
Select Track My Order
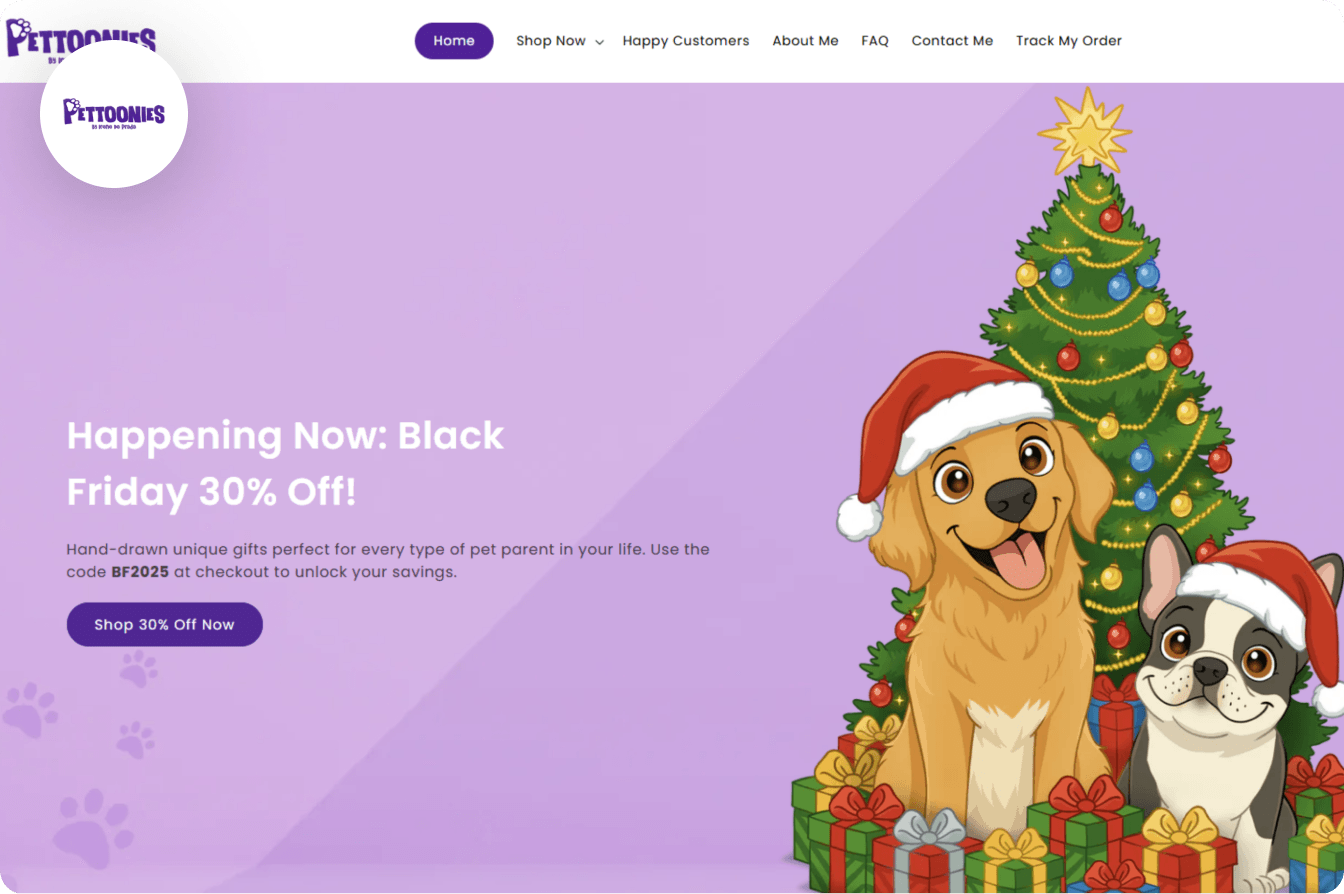1069,41
